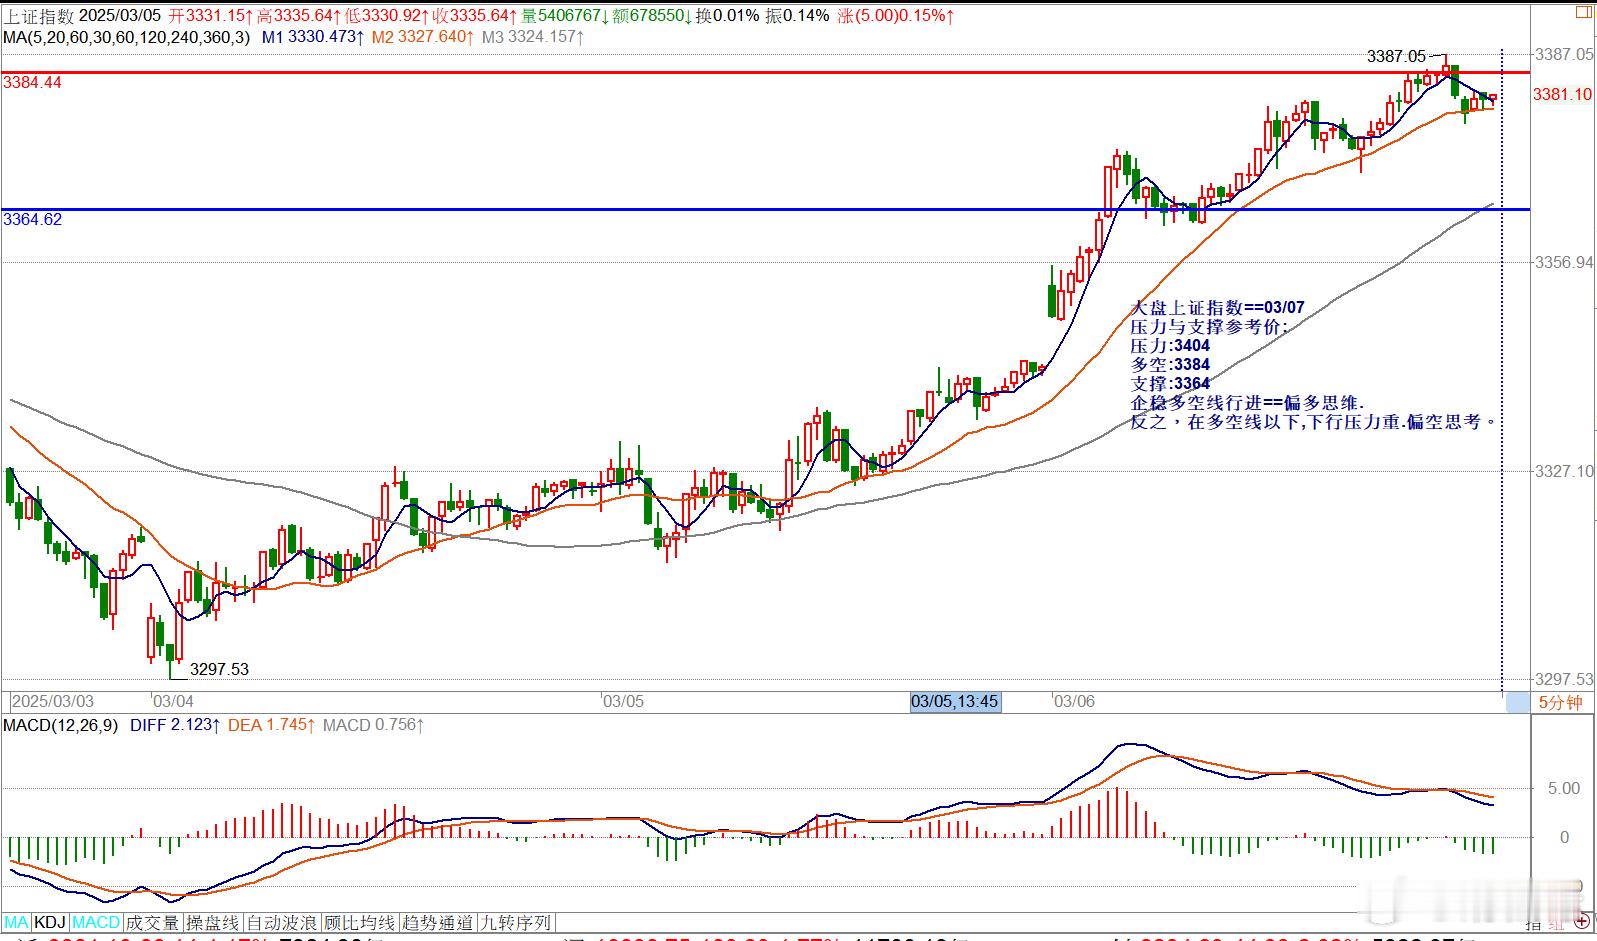
Task: Open the 趋势通道 indicator tab
Action: click(x=438, y=922)
